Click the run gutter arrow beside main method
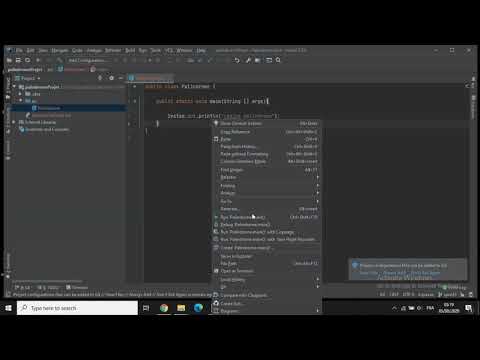 135,101
